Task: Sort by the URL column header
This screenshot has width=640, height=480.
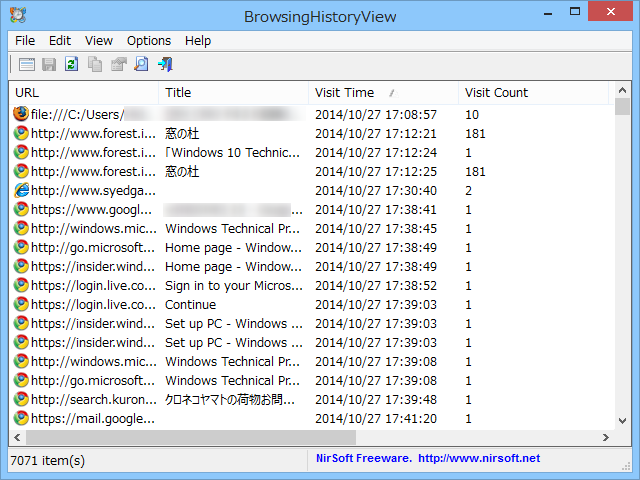Action: coord(84,93)
